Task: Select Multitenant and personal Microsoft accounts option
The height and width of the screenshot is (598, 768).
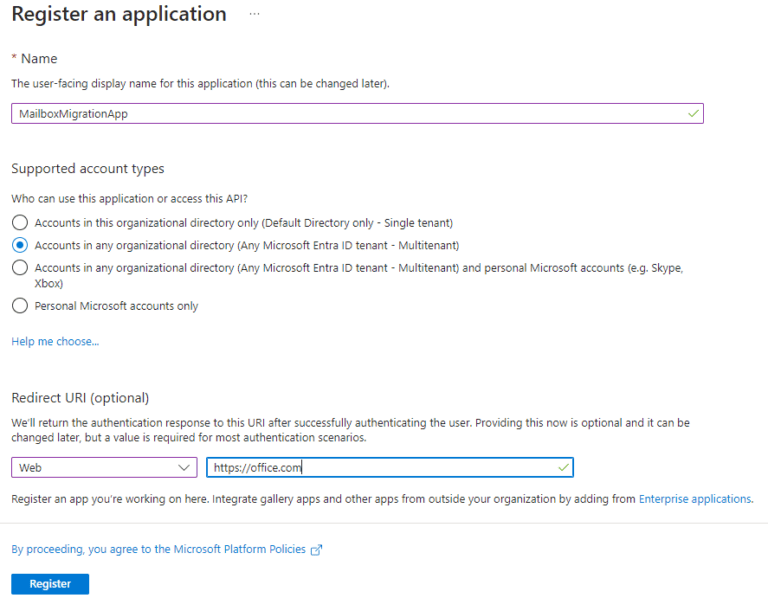Action: pos(20,268)
